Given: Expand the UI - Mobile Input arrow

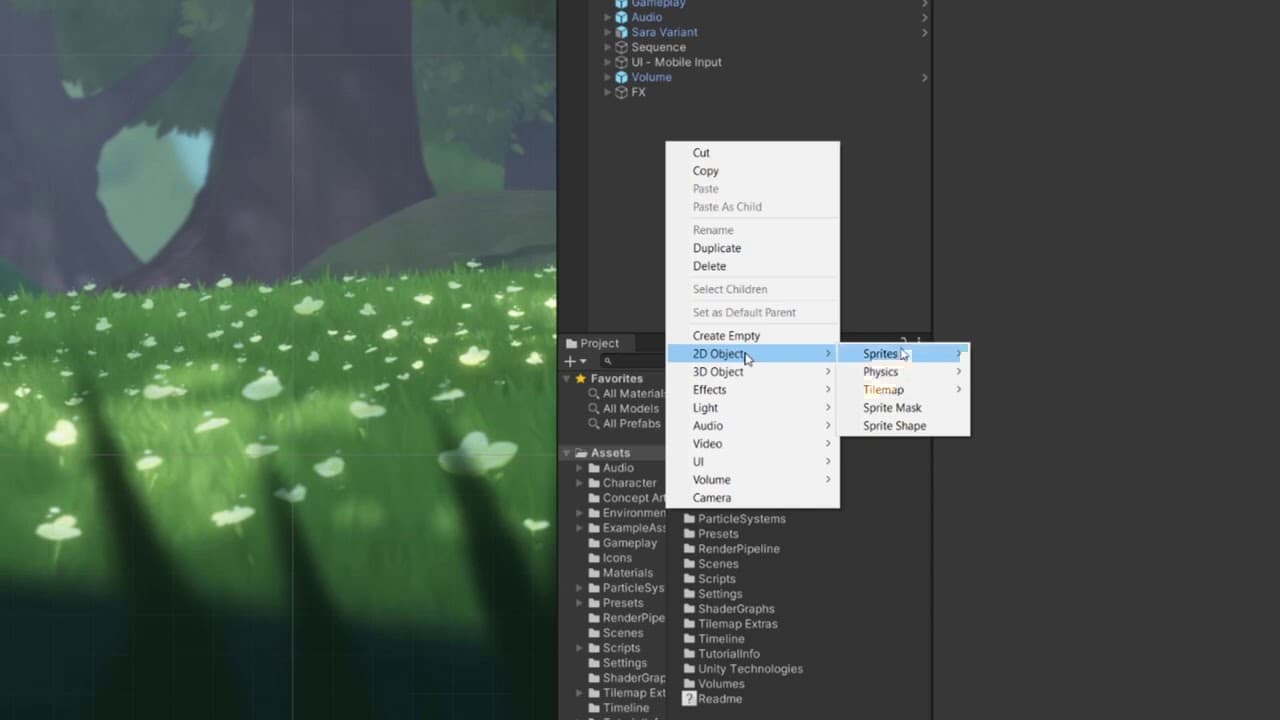Looking at the screenshot, I should 607,62.
